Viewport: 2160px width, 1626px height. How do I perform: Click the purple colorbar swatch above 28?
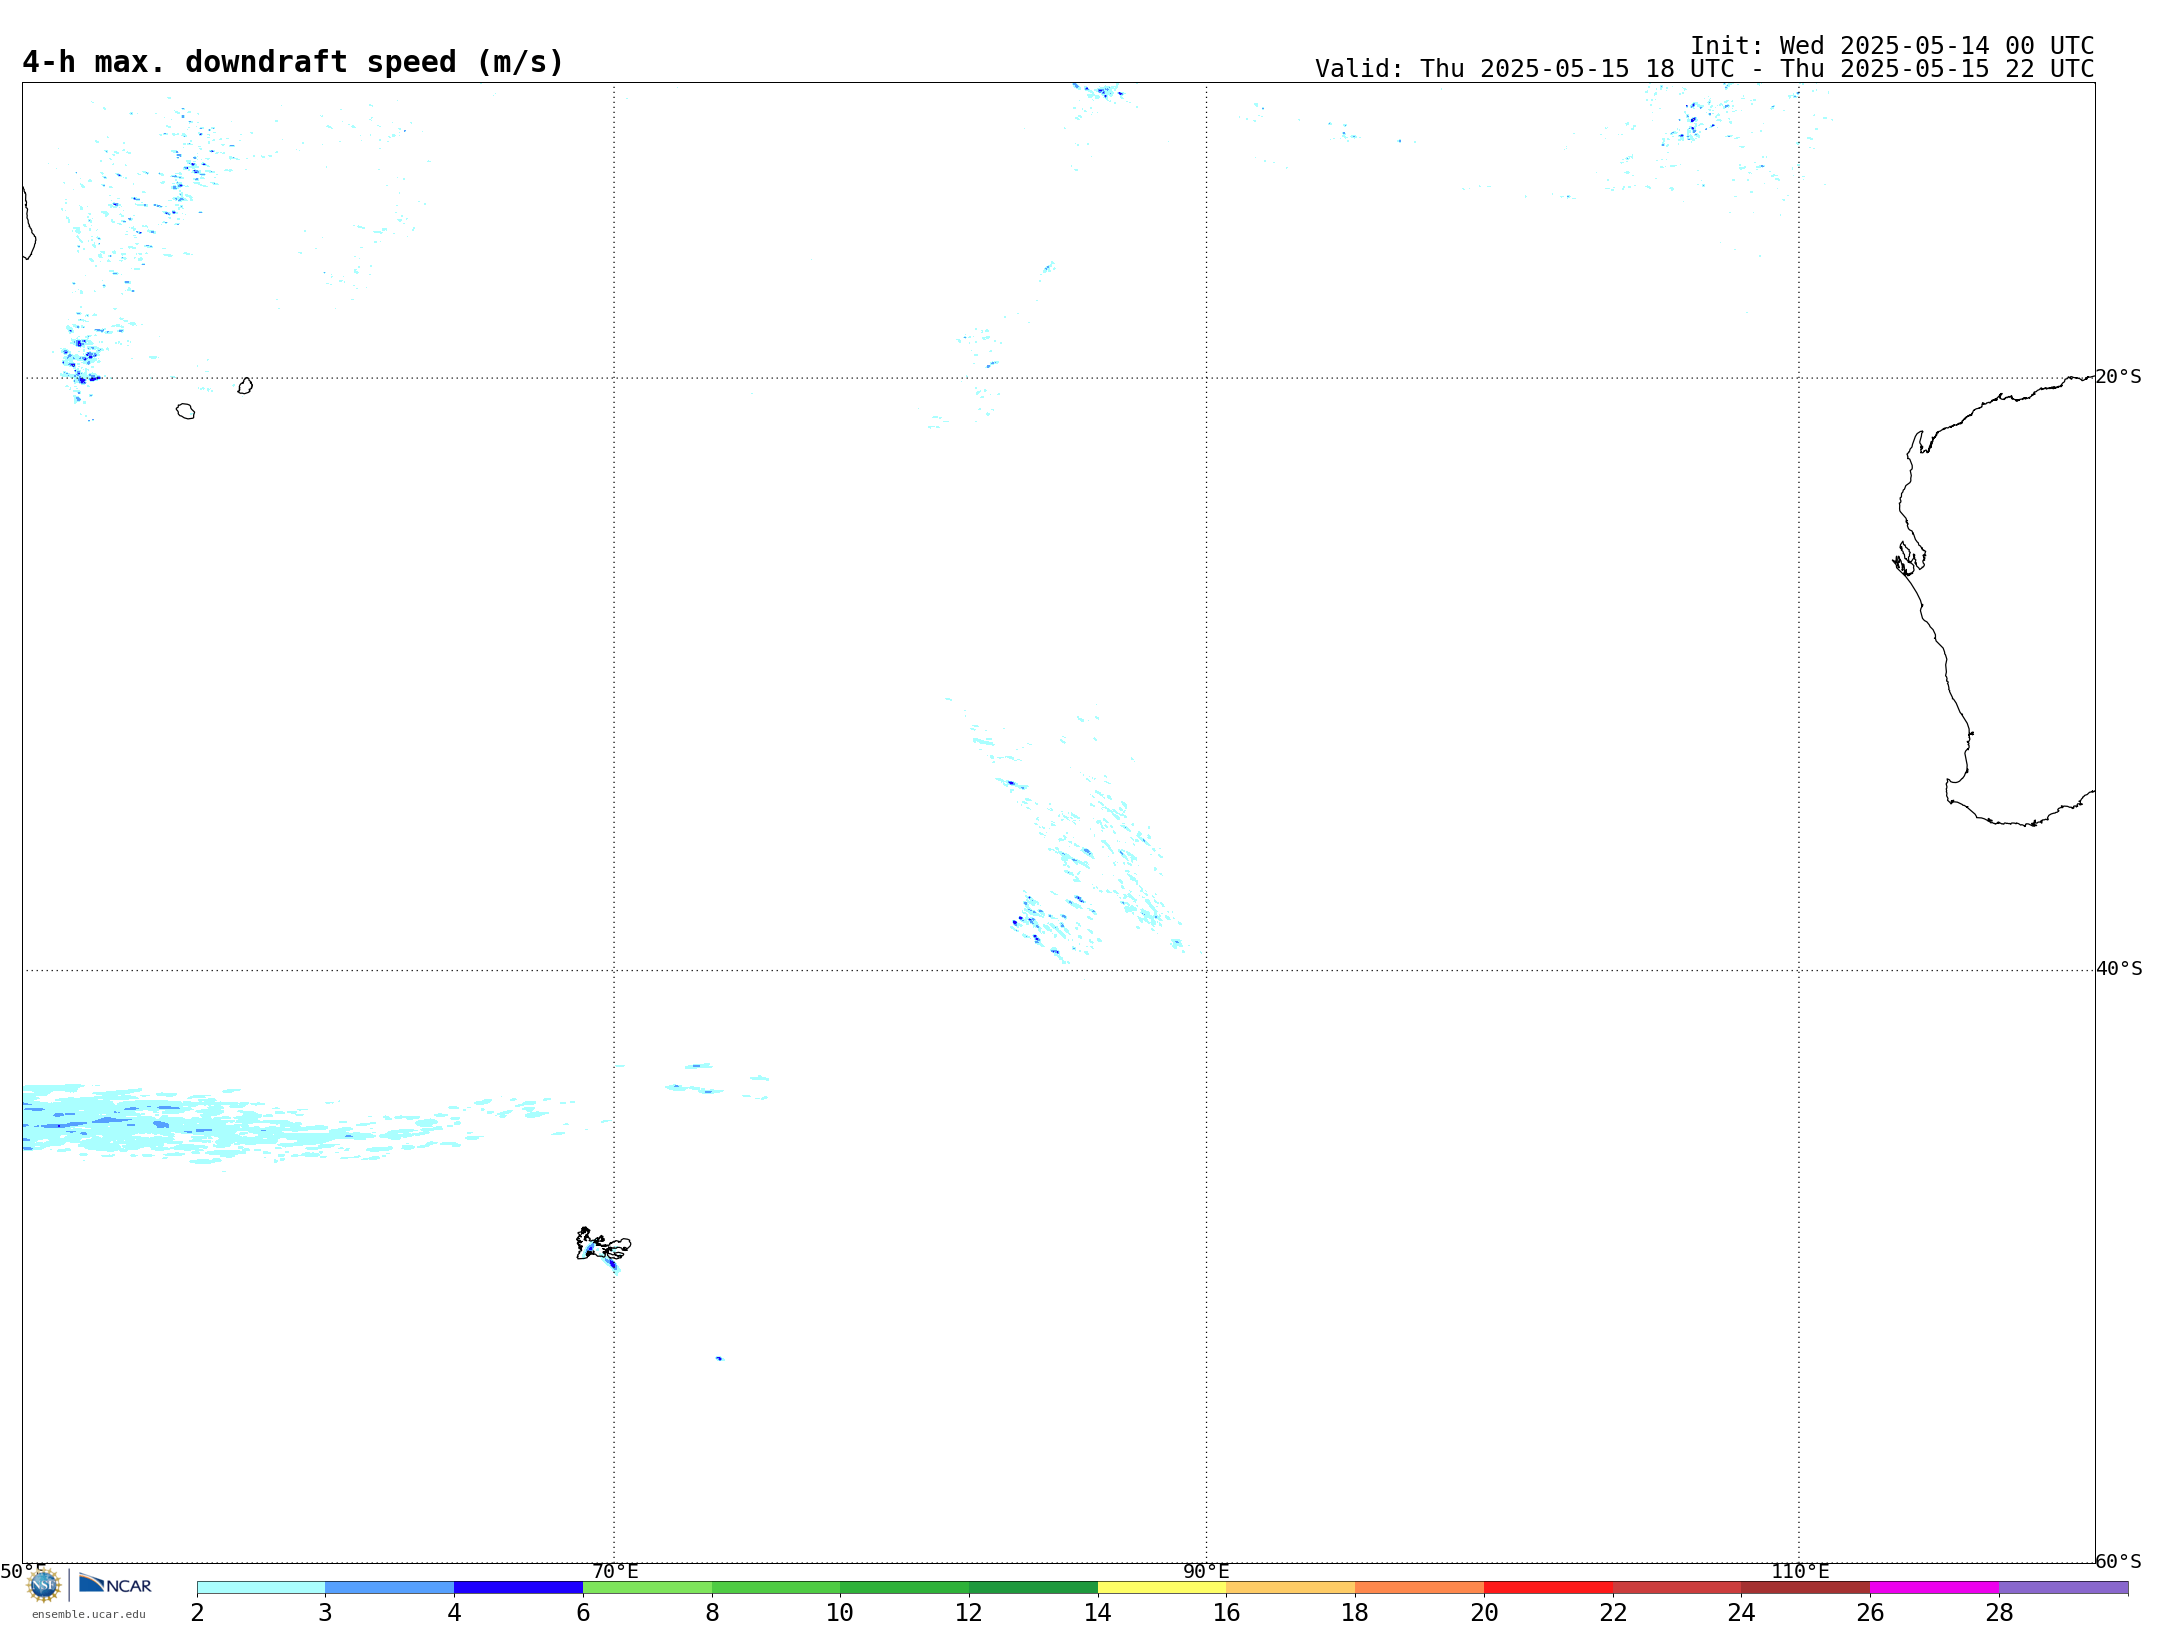tap(2063, 1588)
